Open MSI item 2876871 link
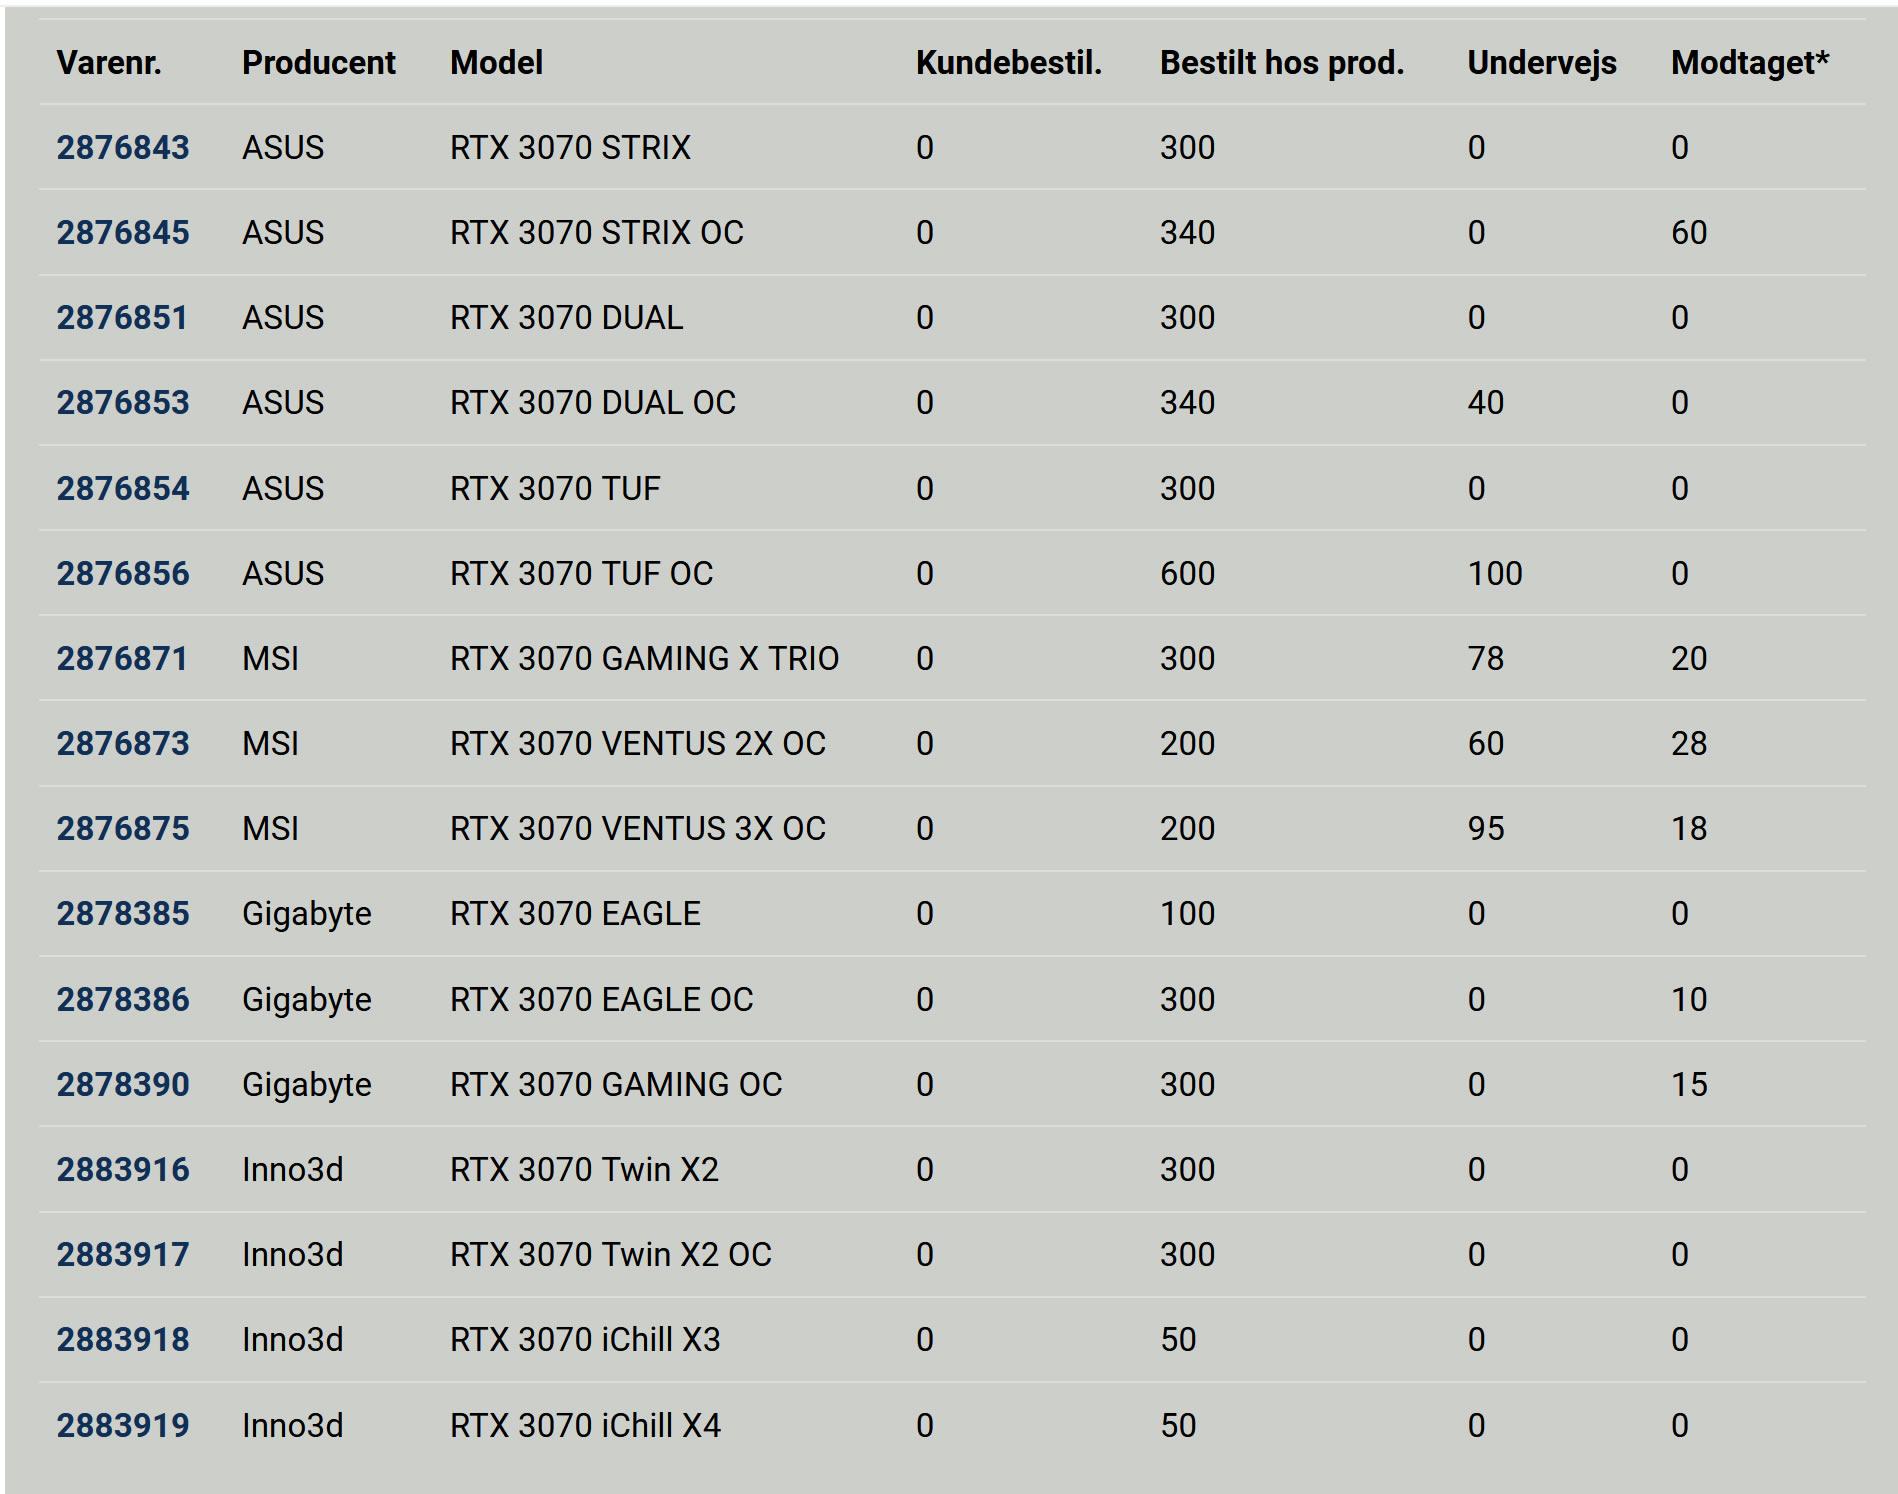 (122, 659)
